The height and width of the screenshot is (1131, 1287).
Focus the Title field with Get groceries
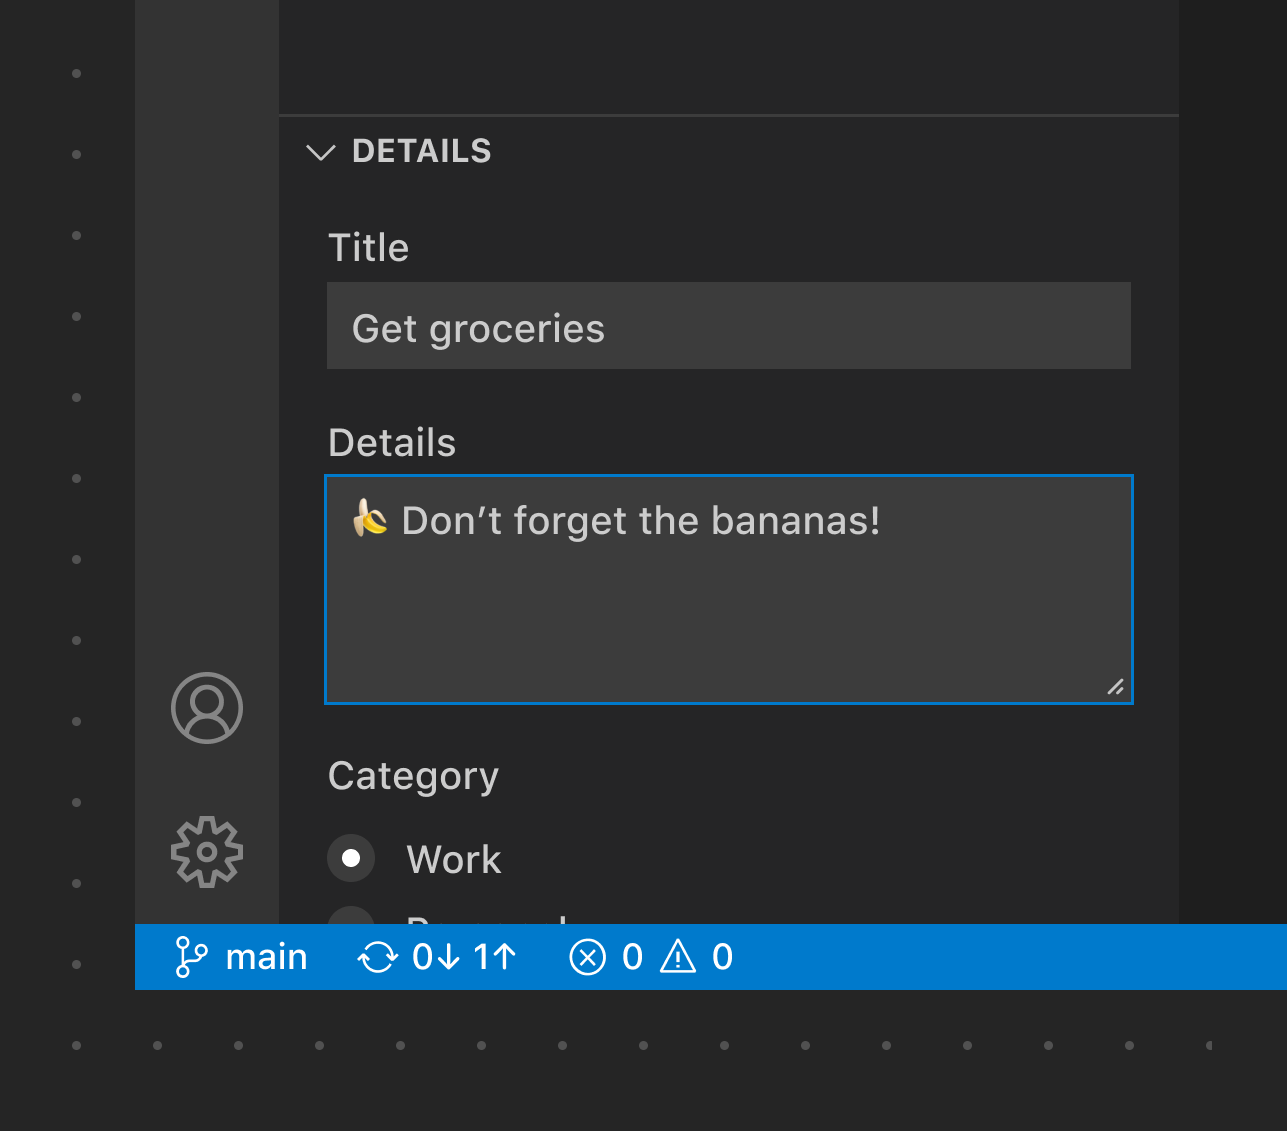pyautogui.click(x=728, y=326)
